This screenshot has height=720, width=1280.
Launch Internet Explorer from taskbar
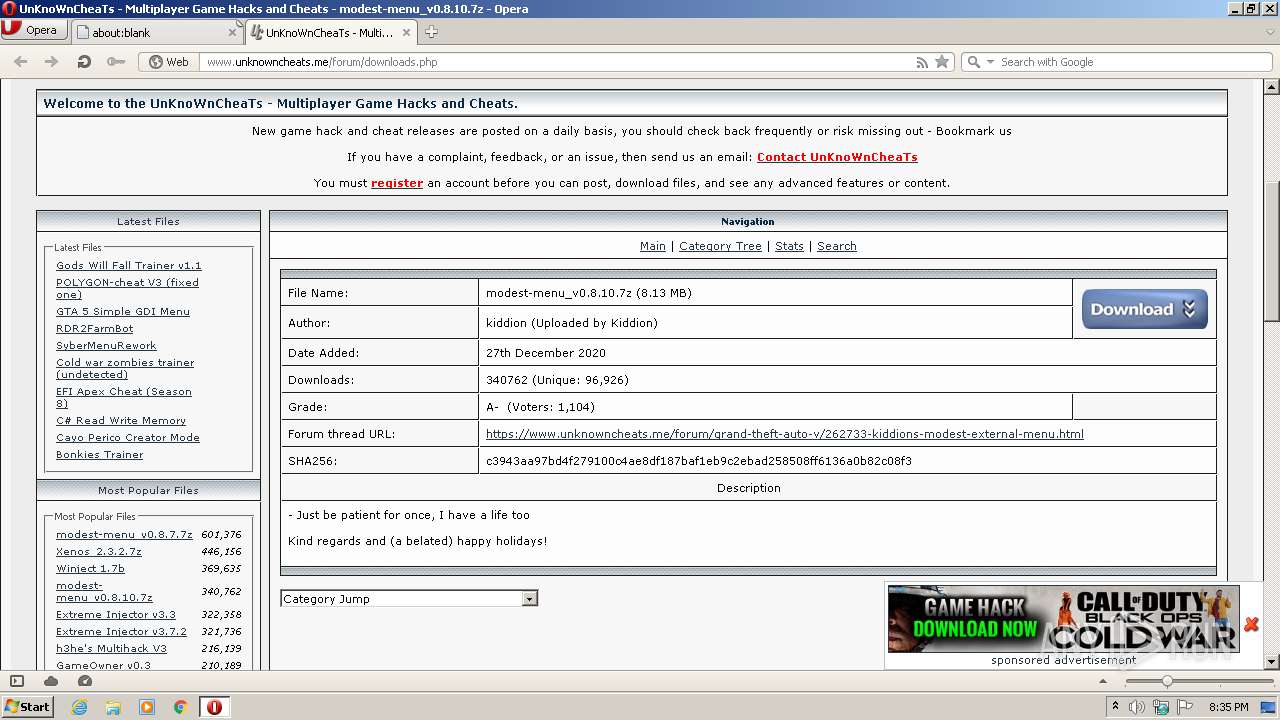pyautogui.click(x=80, y=707)
